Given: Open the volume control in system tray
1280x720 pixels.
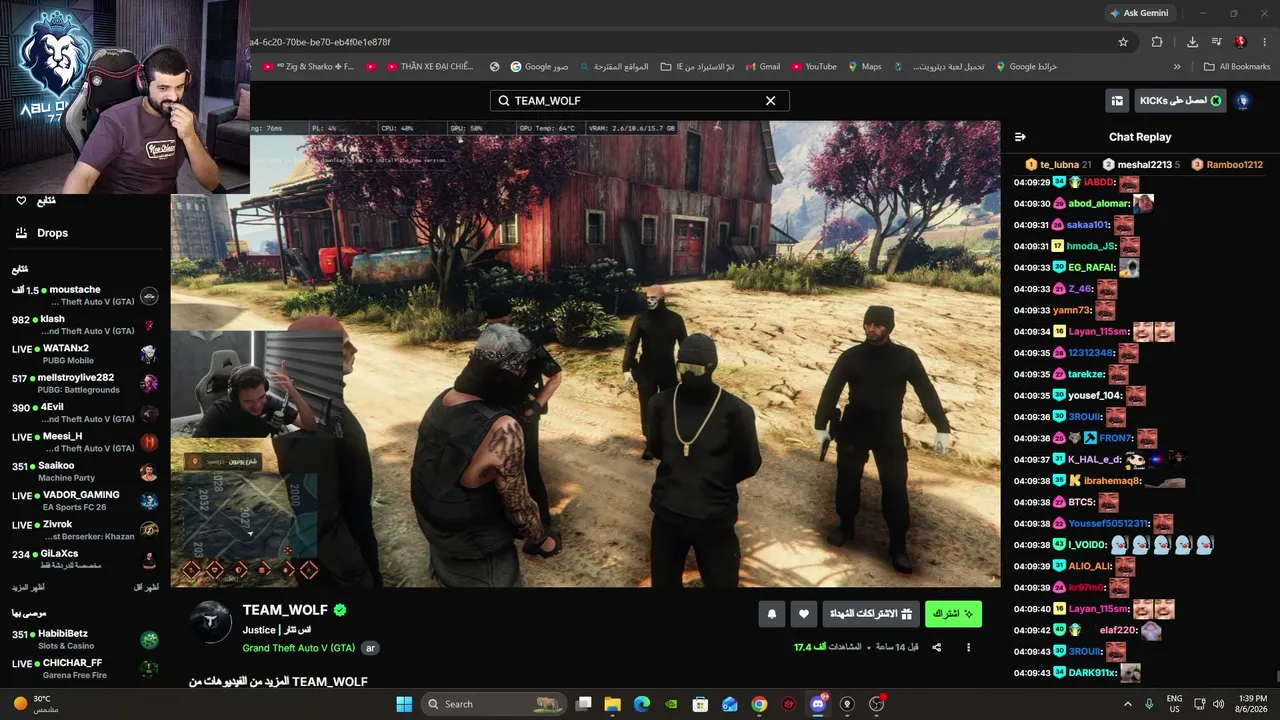Looking at the screenshot, I should (x=1219, y=704).
